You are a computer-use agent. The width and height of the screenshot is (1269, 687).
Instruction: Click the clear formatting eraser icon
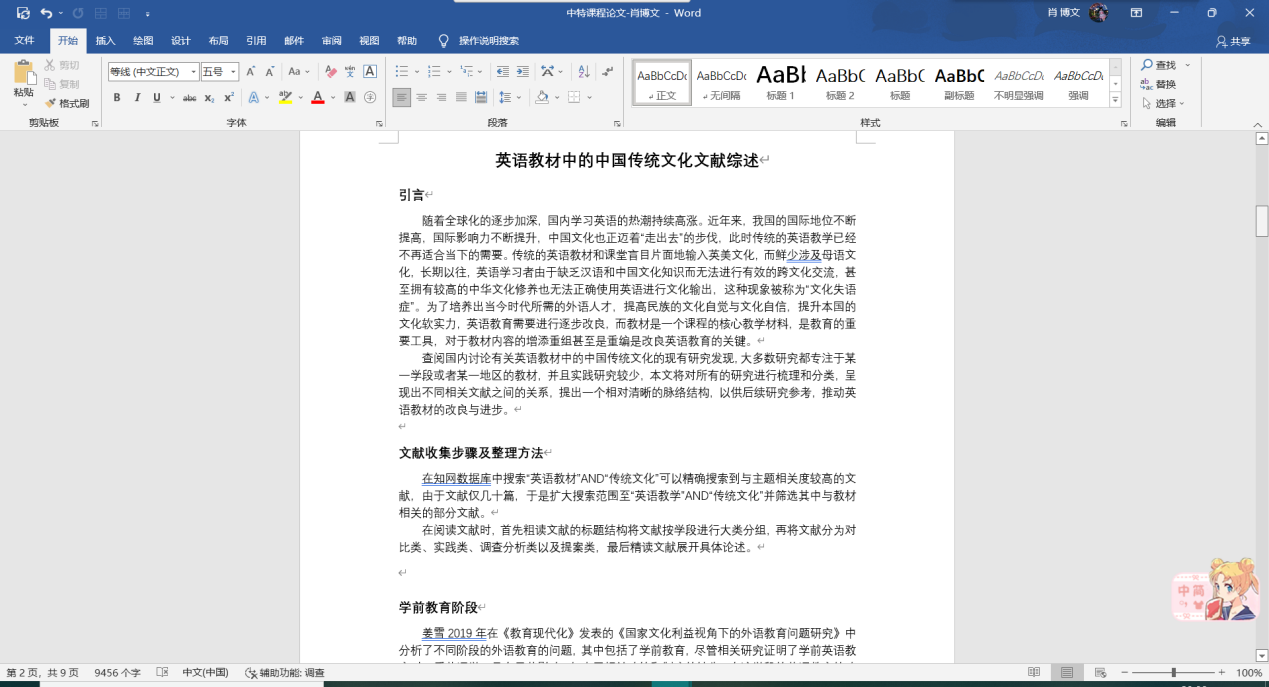tap(328, 71)
